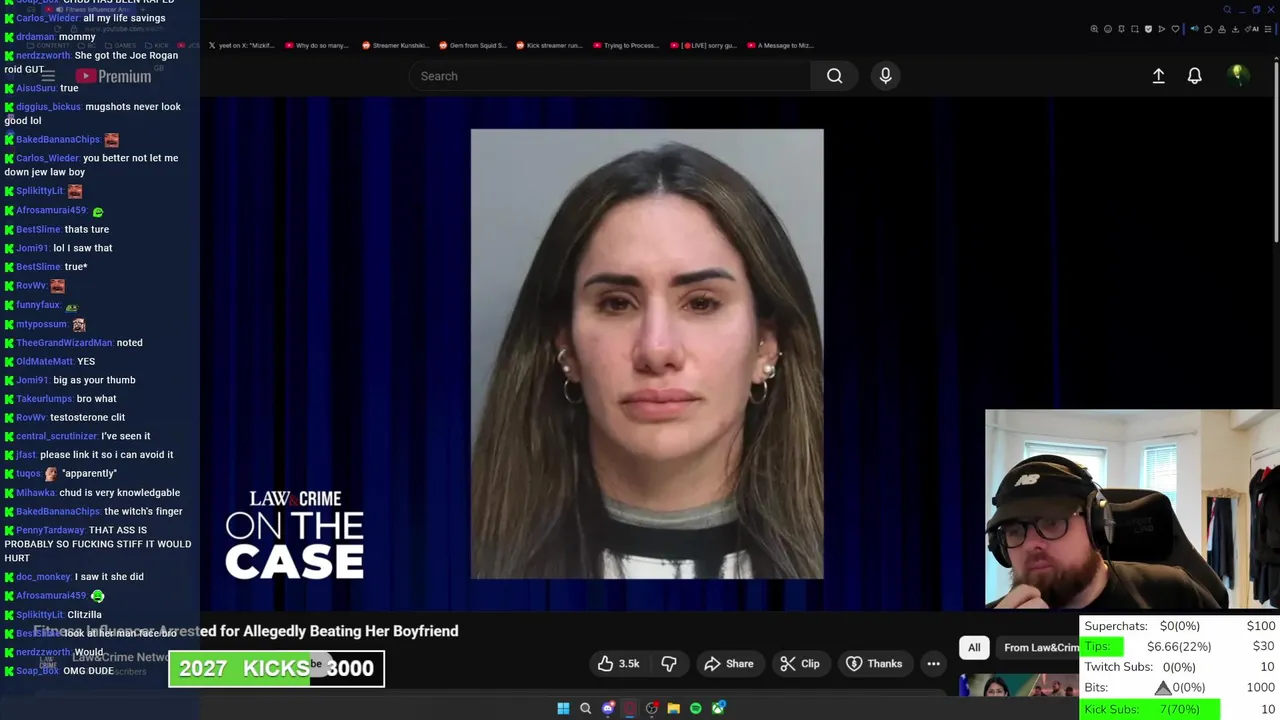Activate voice search microphone icon

click(885, 76)
